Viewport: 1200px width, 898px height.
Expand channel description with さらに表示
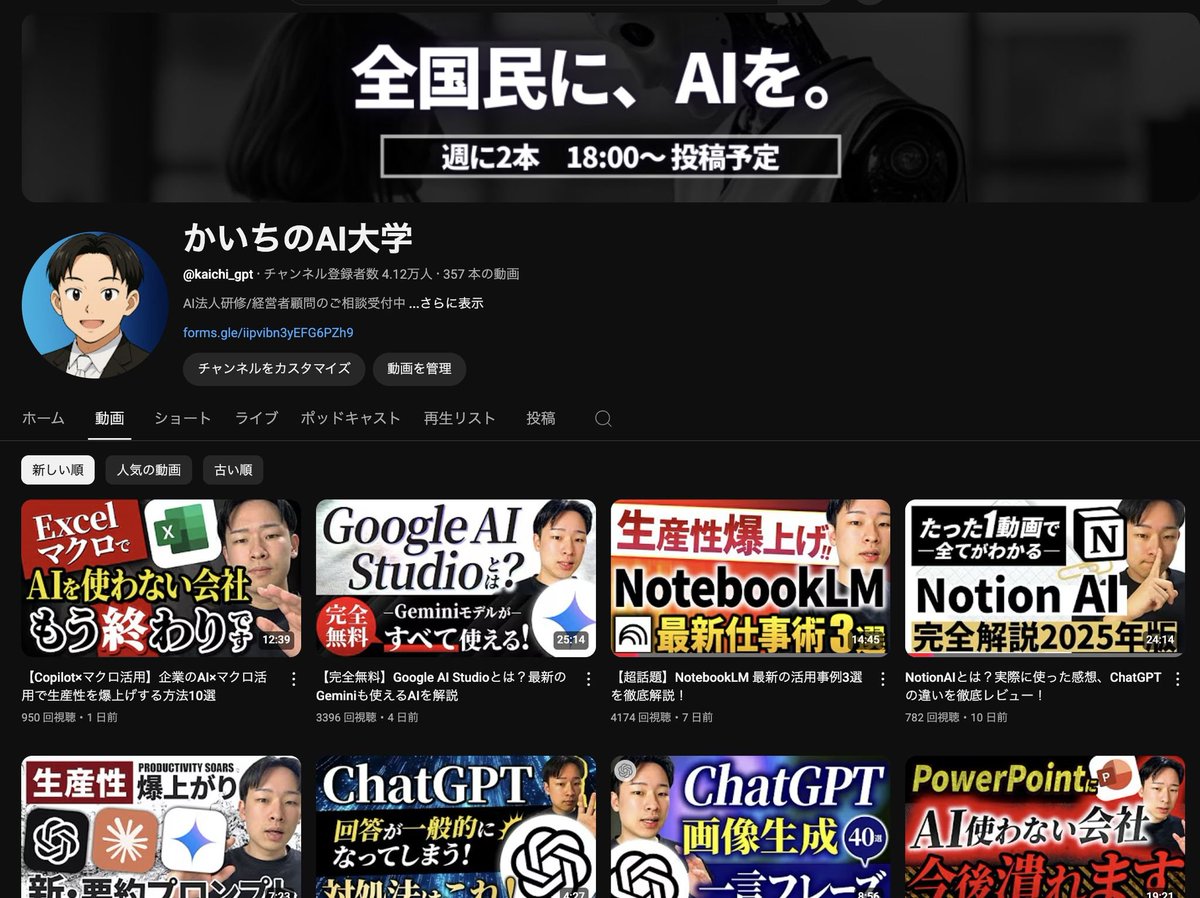(446, 303)
